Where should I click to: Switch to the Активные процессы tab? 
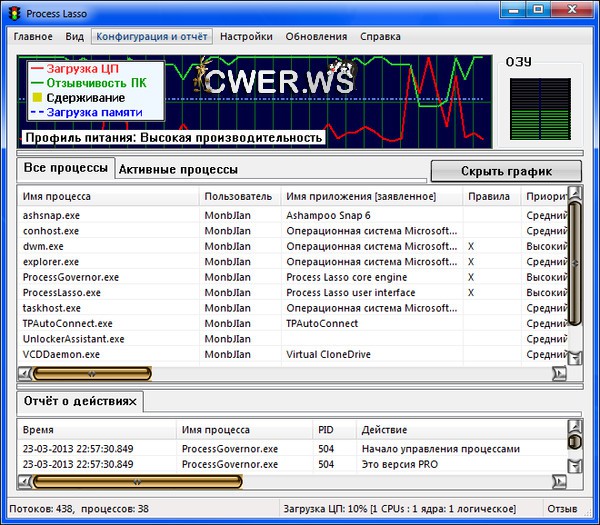(178, 170)
